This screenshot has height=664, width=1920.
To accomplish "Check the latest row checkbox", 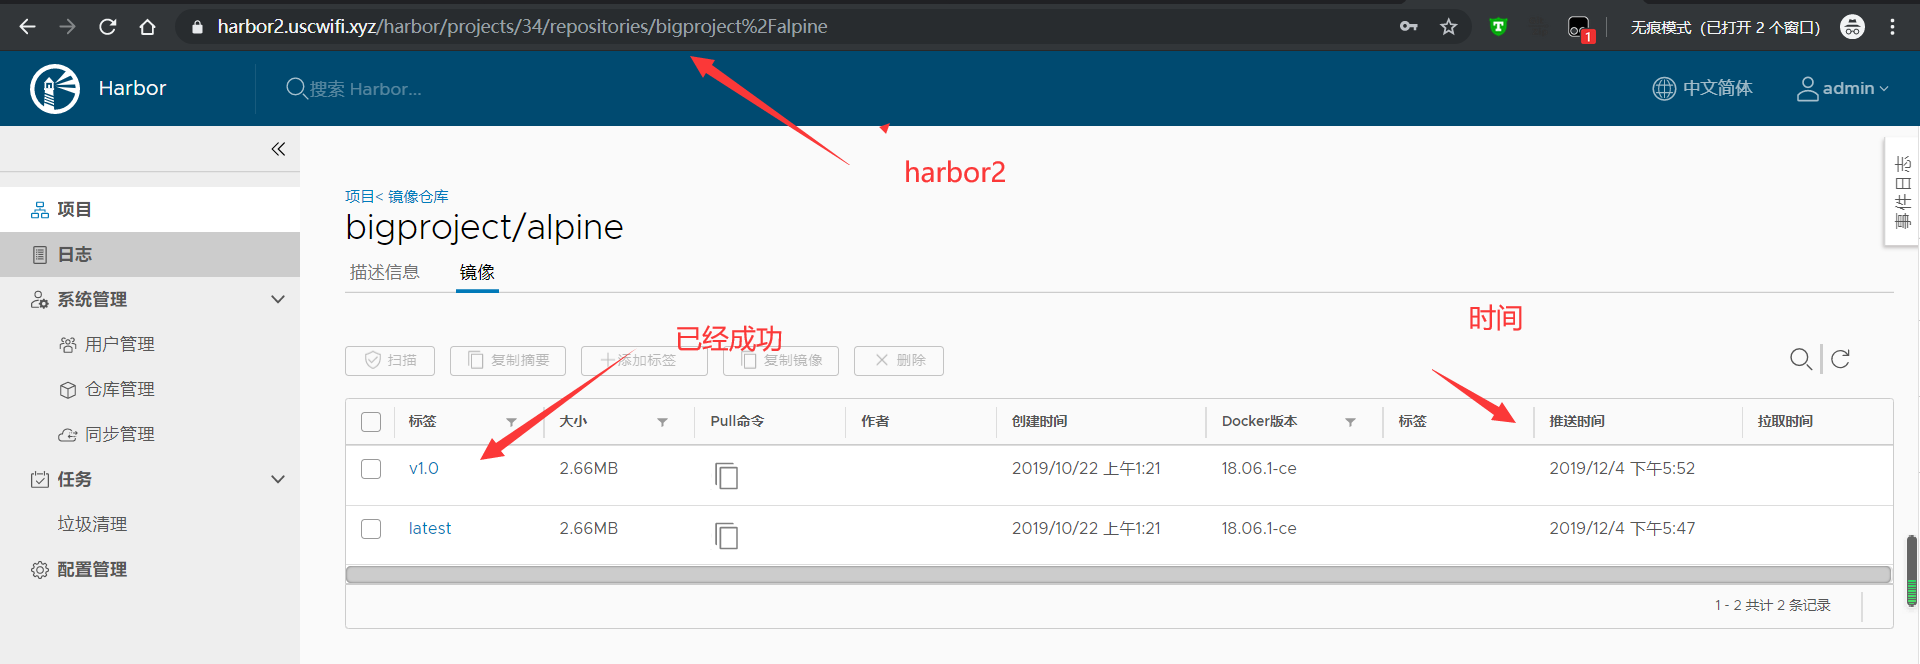I will pos(371,529).
